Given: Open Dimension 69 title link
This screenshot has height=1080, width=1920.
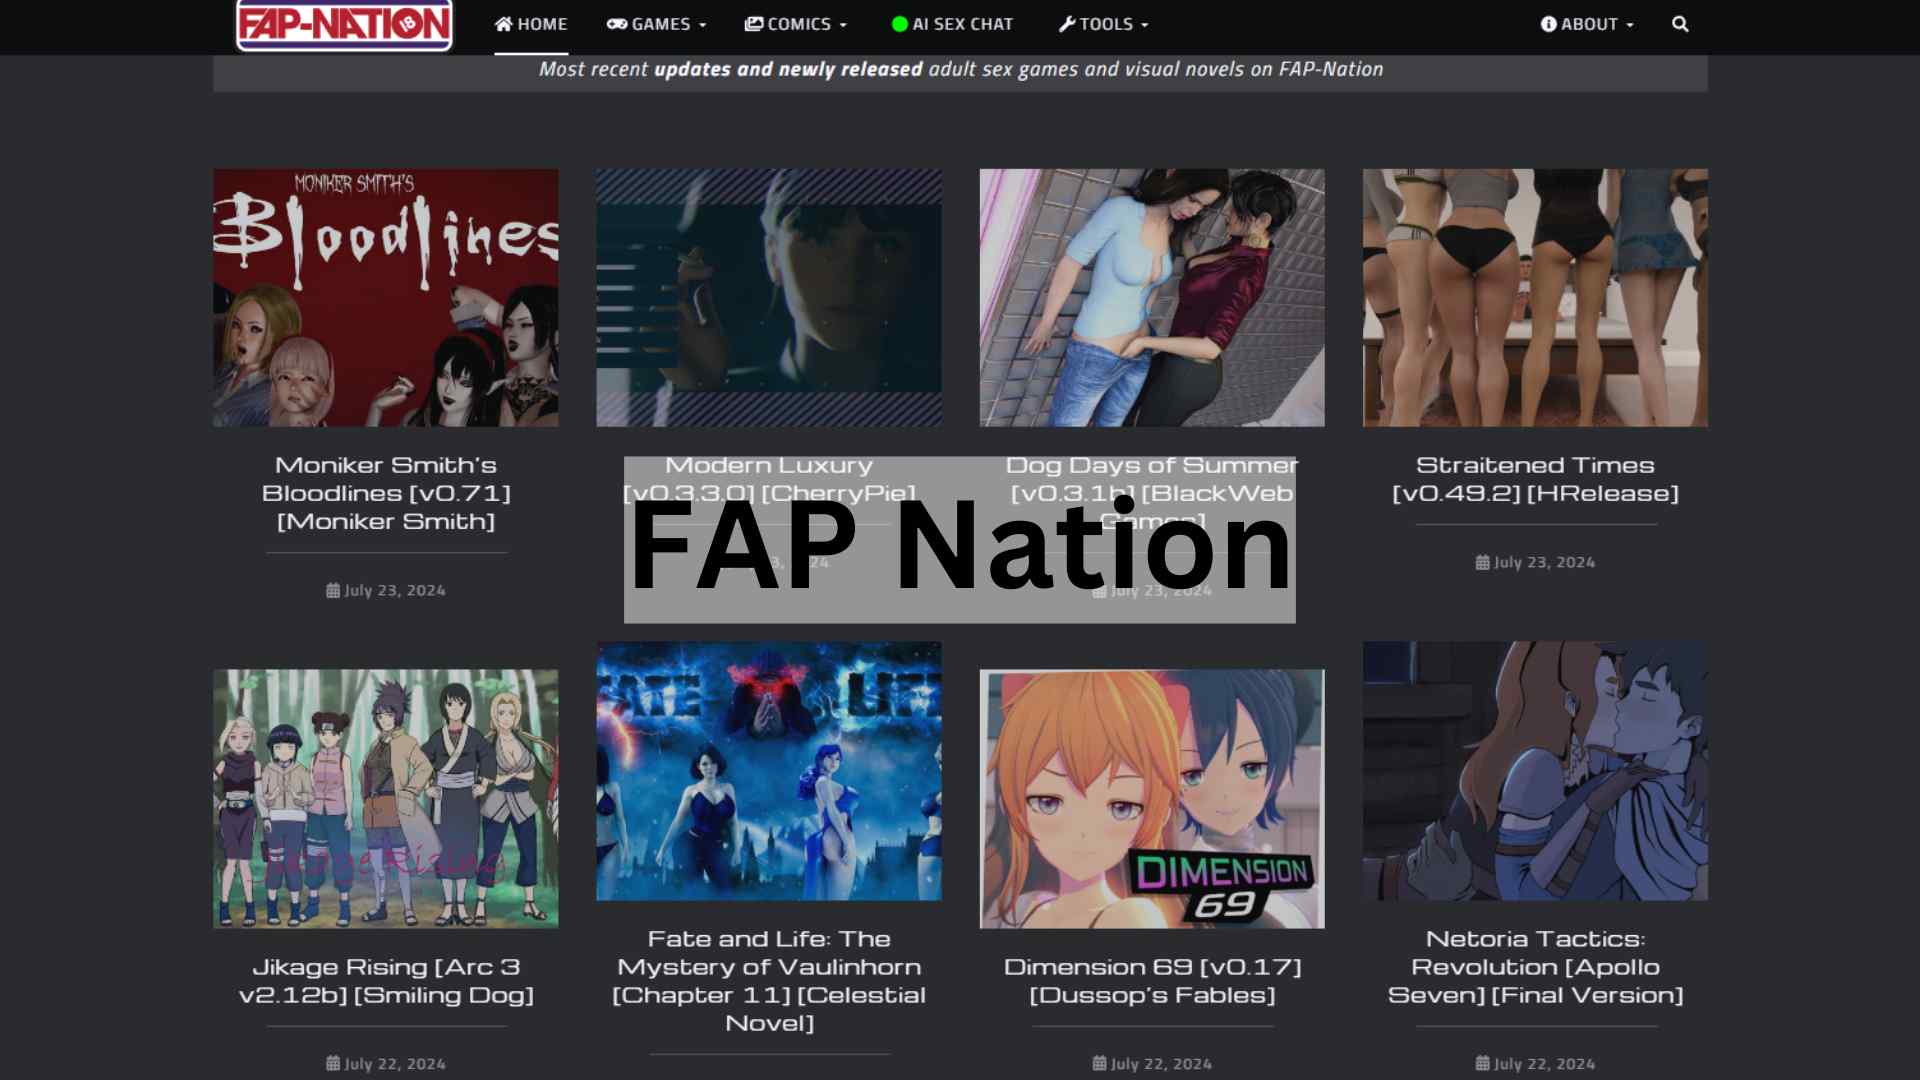Looking at the screenshot, I should (x=1152, y=981).
